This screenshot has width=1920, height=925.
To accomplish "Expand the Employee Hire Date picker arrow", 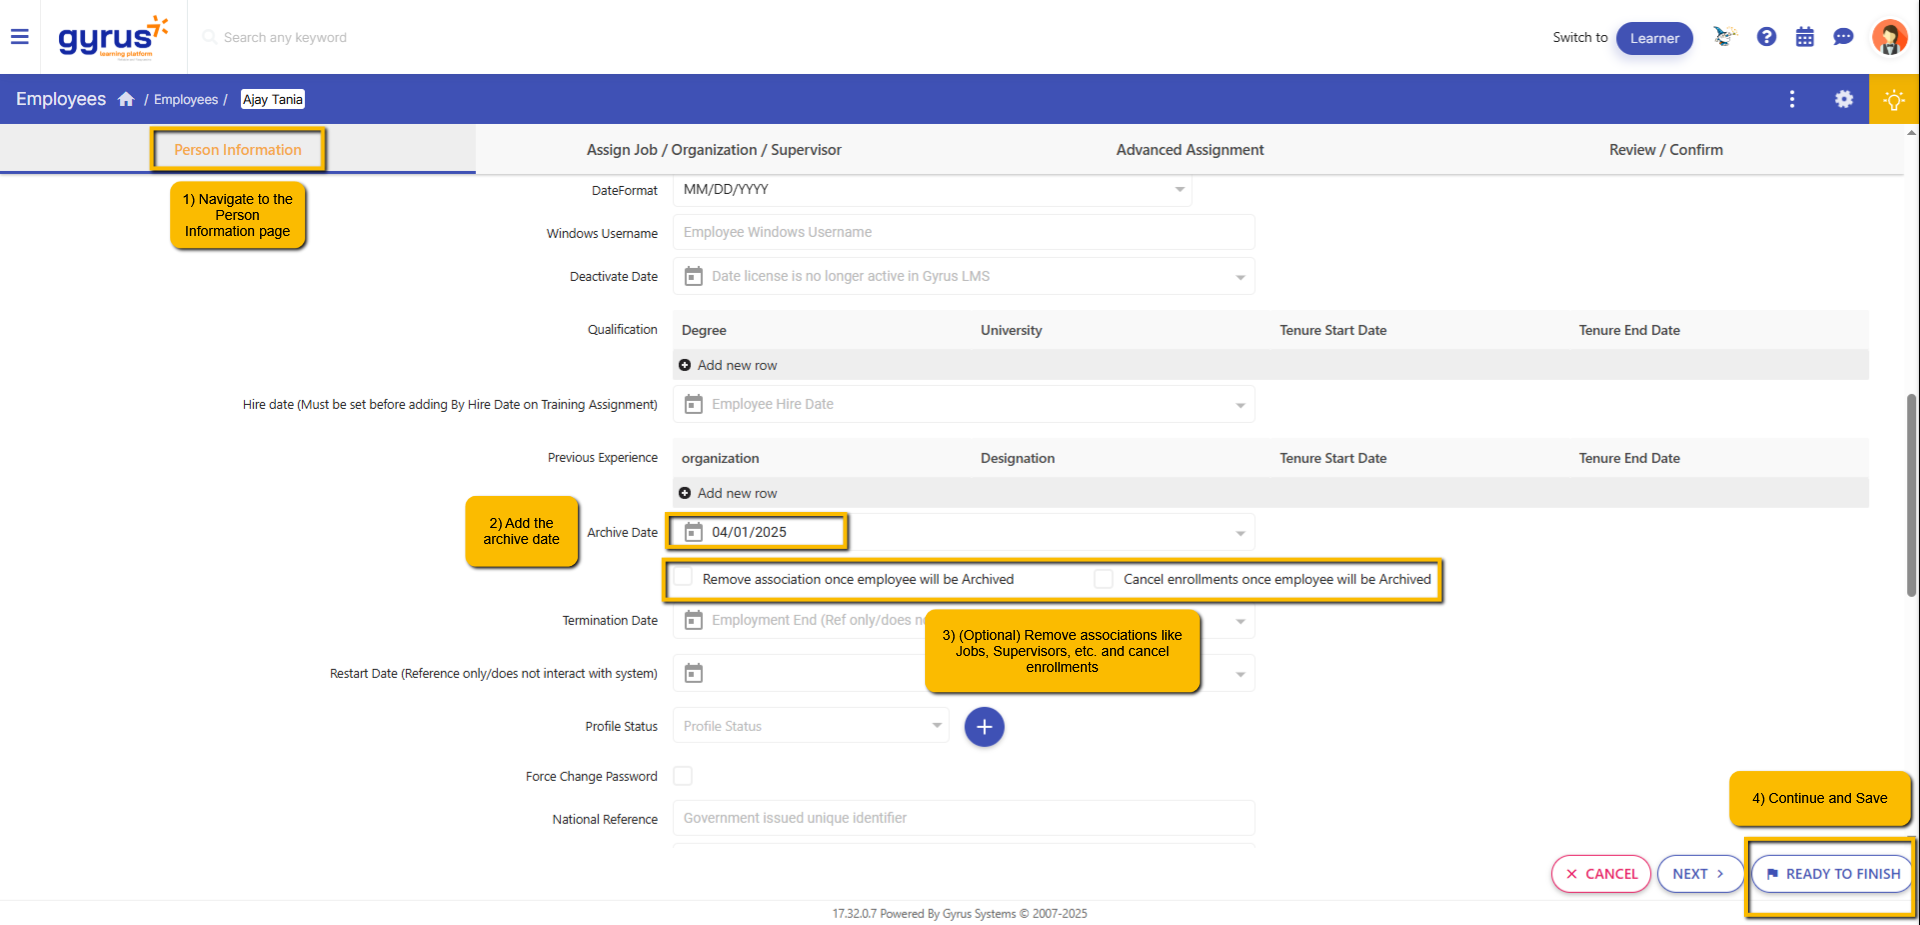I will [1240, 405].
